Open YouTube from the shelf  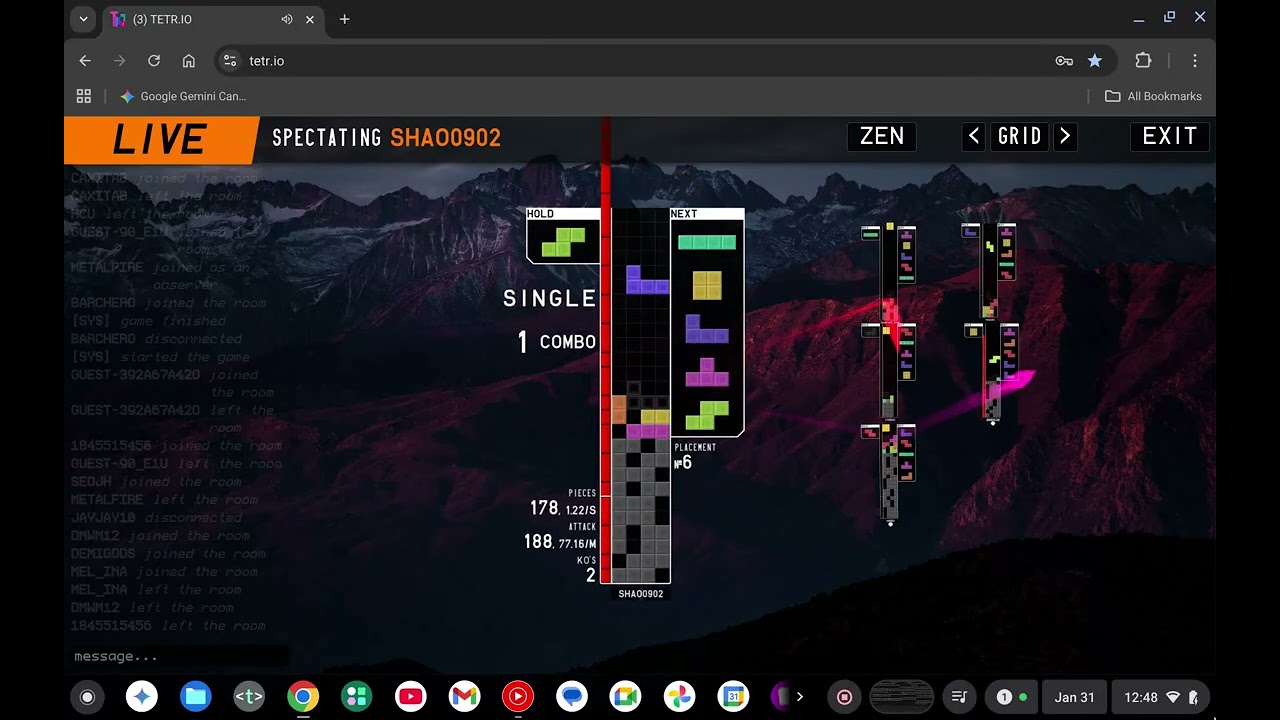[410, 697]
